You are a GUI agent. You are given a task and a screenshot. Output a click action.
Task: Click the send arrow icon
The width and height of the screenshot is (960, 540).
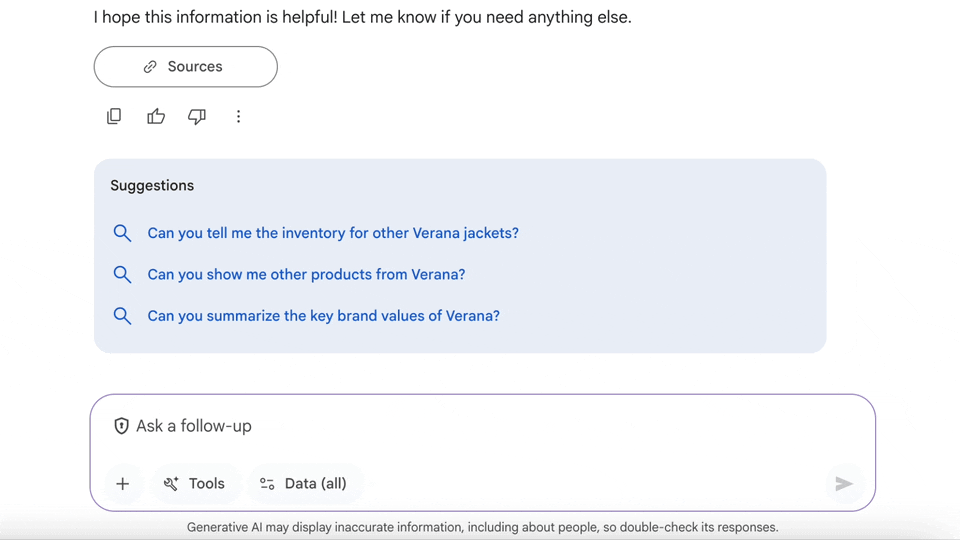(x=844, y=484)
